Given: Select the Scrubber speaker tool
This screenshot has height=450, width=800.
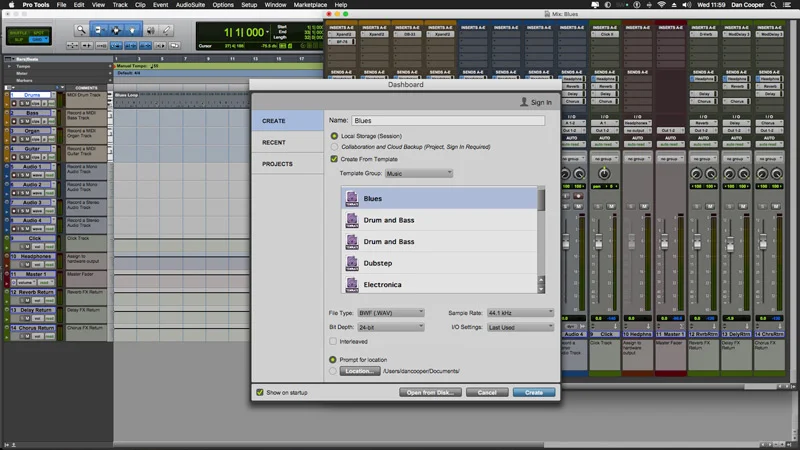Looking at the screenshot, I should click(151, 30).
